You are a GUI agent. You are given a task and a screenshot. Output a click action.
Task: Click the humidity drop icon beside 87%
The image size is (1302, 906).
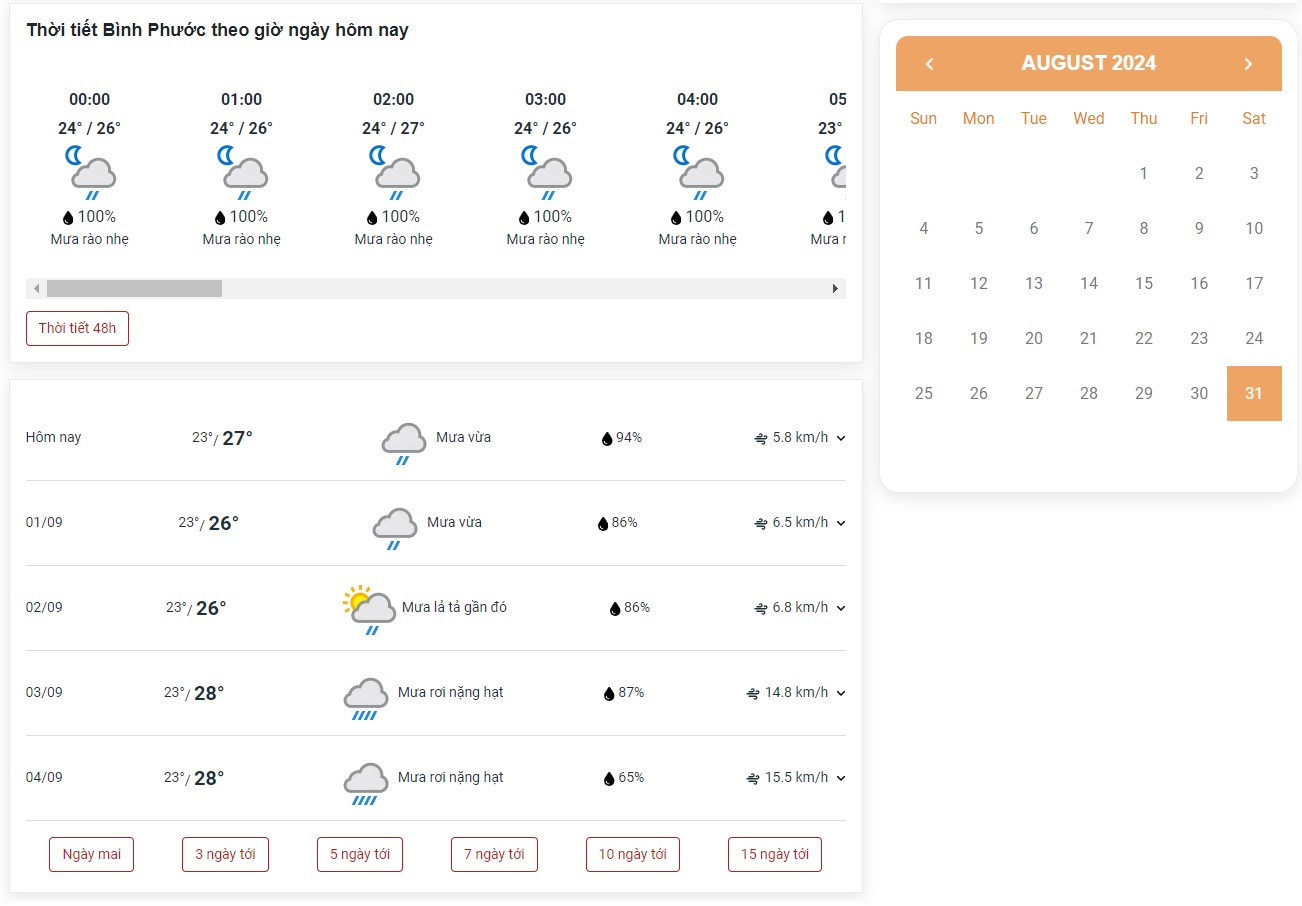tap(609, 693)
